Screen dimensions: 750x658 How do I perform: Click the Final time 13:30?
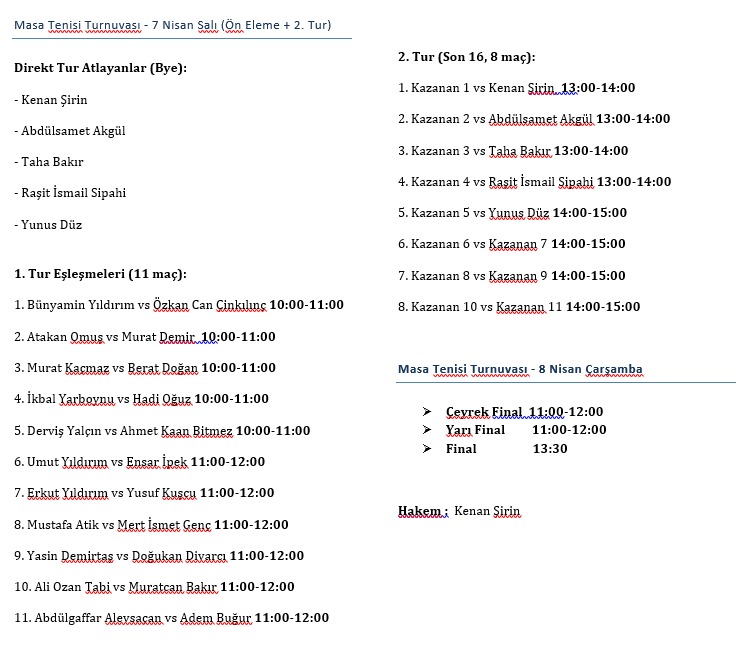click(x=550, y=449)
